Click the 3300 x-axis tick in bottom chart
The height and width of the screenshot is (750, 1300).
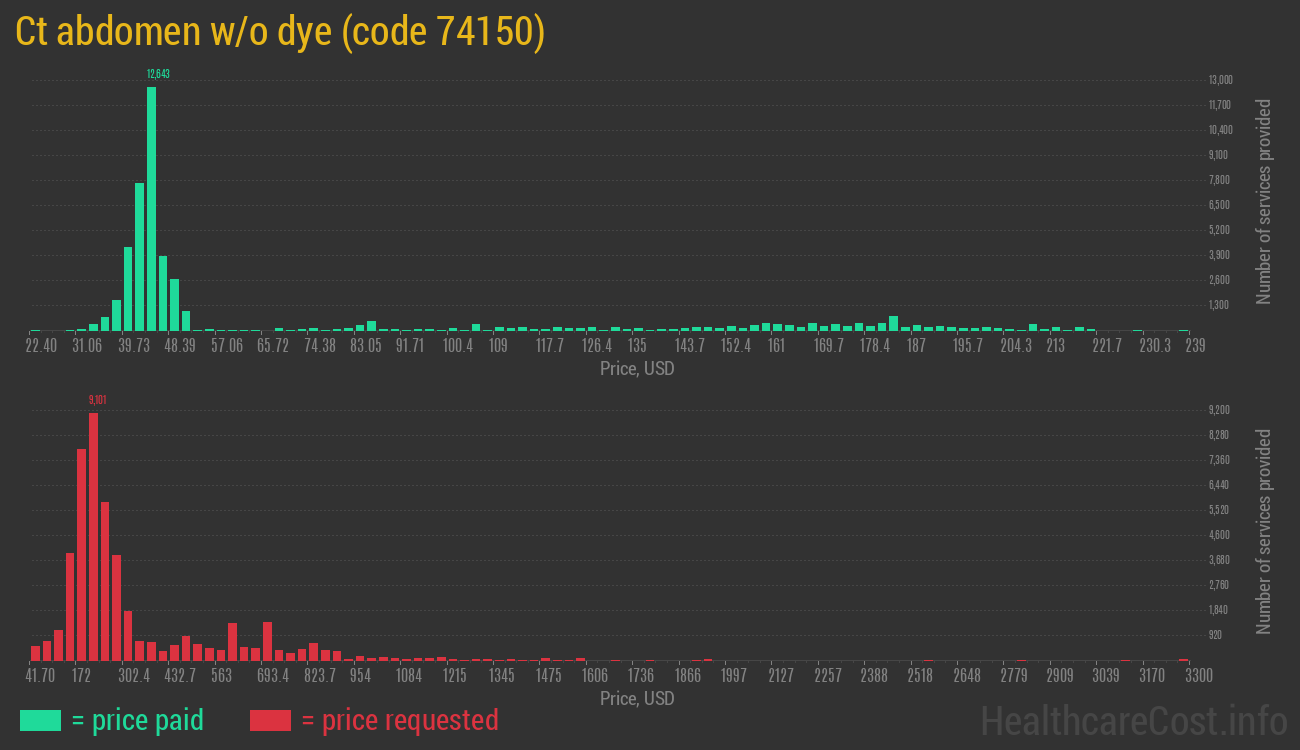1198,675
